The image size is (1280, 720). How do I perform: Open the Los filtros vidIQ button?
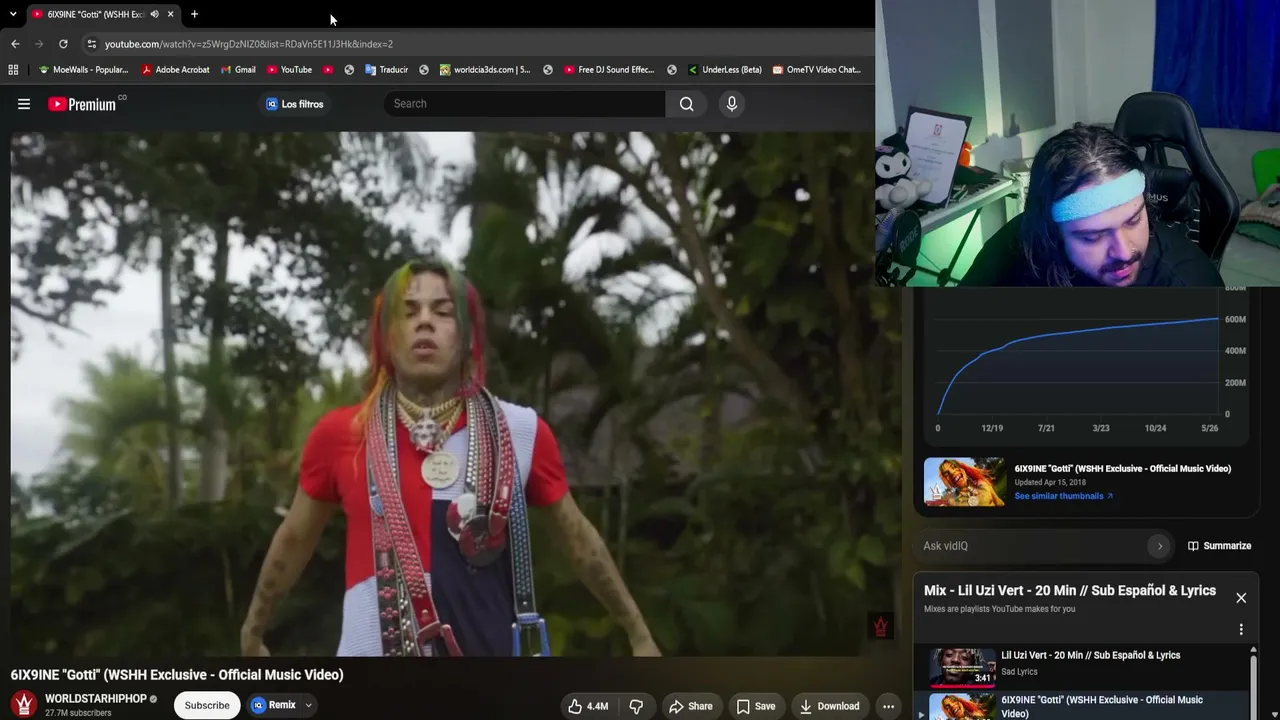tap(295, 104)
